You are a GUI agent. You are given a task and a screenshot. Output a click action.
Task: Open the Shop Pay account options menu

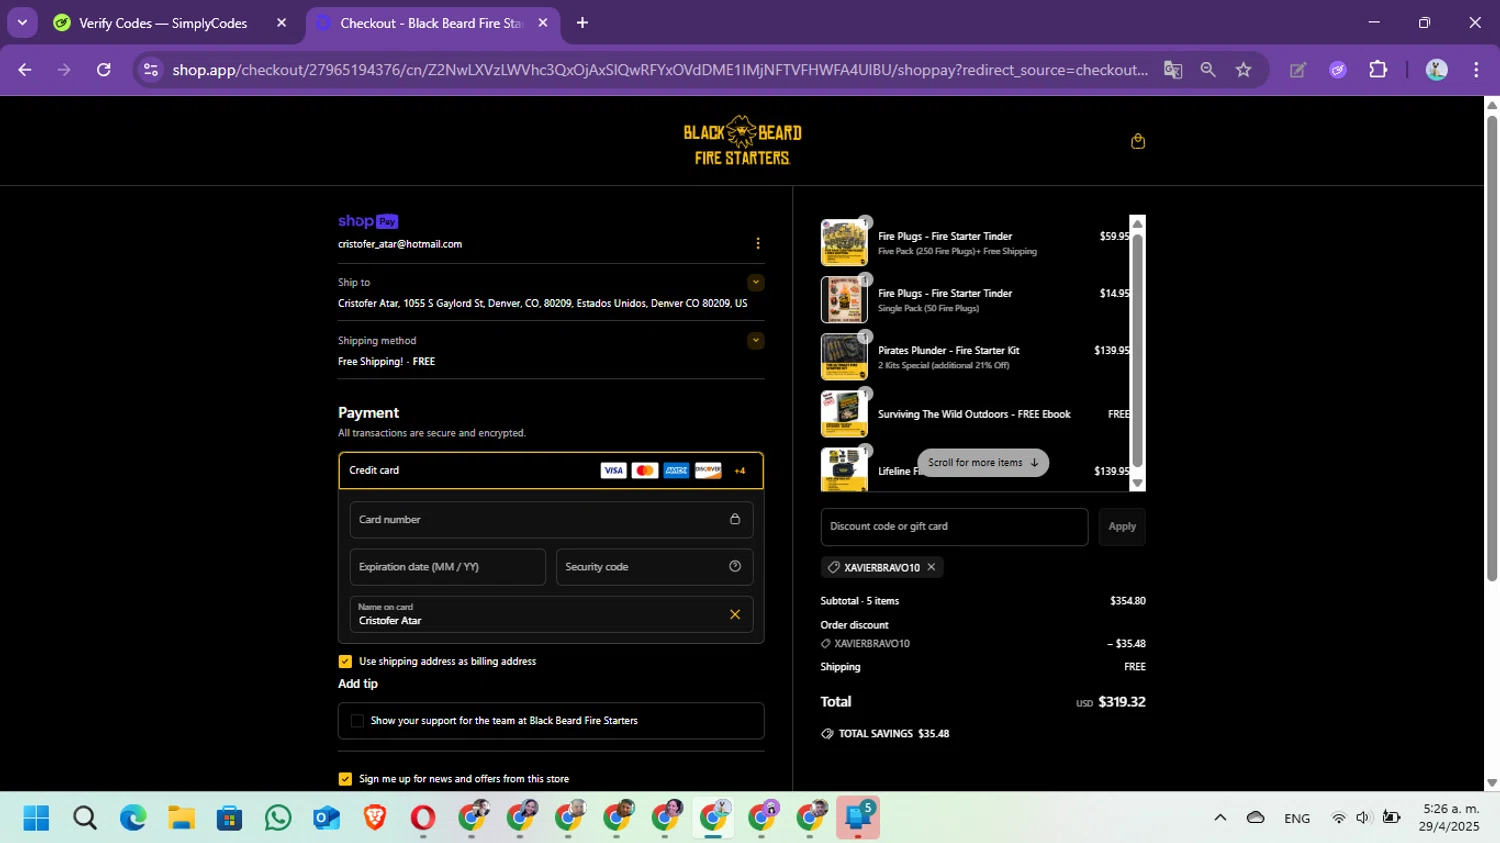point(758,243)
